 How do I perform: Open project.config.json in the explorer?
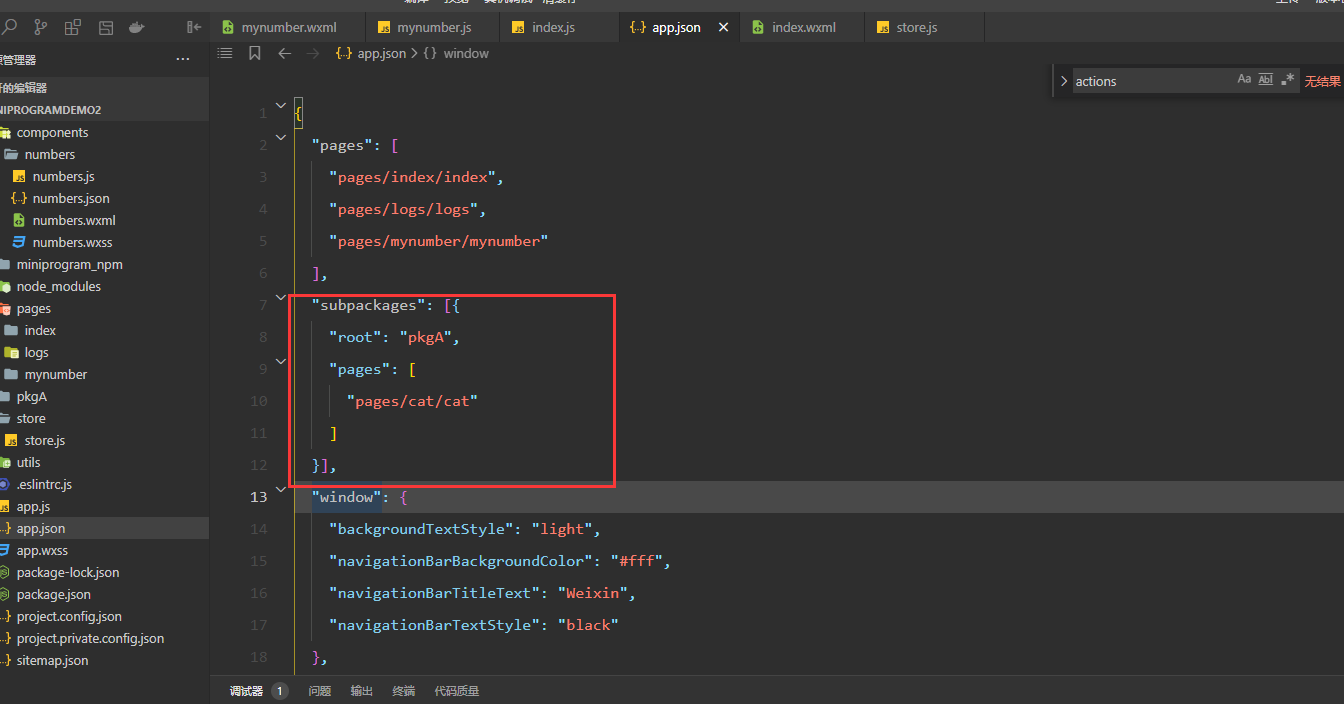[x=104, y=616]
